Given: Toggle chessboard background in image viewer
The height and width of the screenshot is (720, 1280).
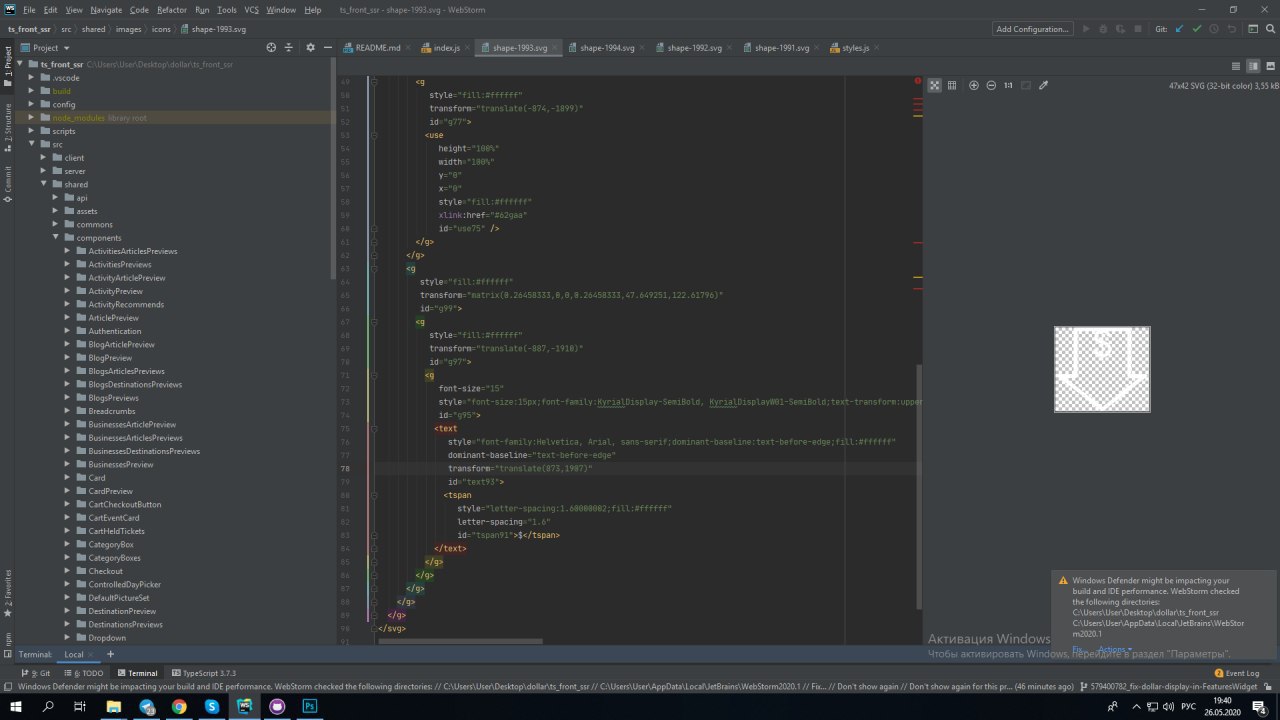Looking at the screenshot, I should 934,86.
